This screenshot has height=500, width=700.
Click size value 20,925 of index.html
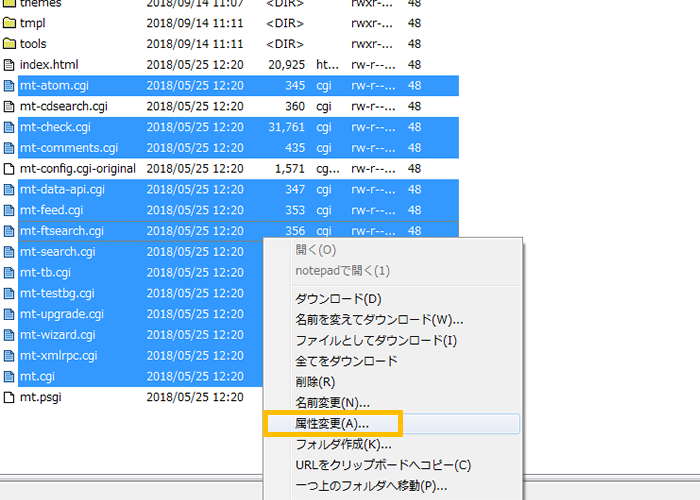(x=287, y=65)
